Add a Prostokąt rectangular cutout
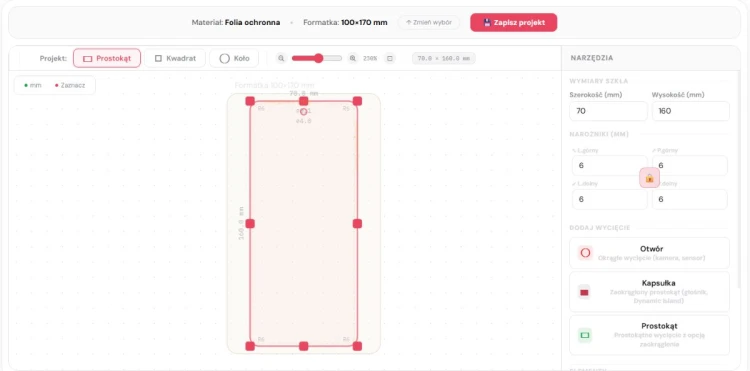750x371 pixels. pos(650,335)
